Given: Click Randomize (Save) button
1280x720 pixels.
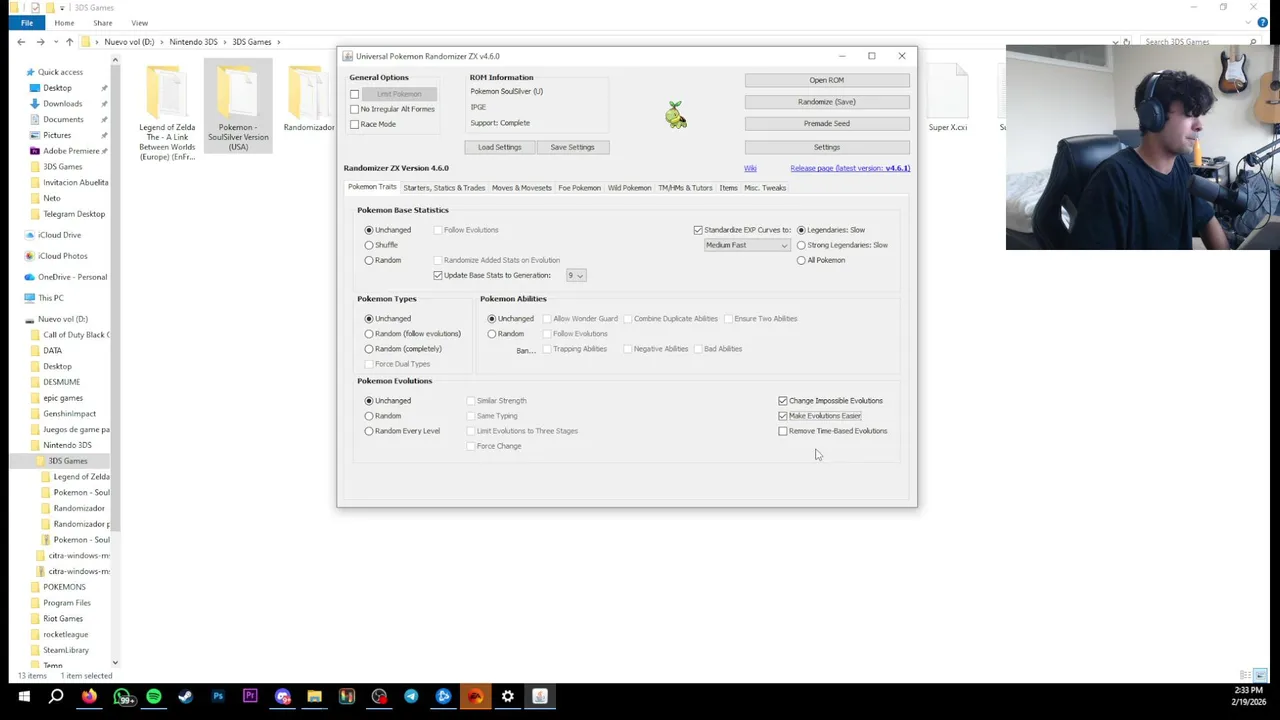Looking at the screenshot, I should (827, 102).
